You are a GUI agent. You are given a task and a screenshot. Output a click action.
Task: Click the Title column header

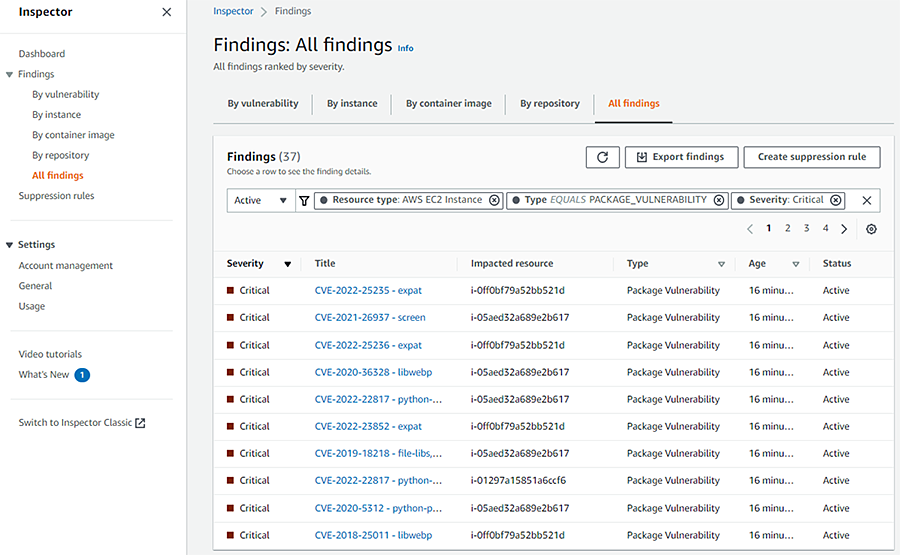325,263
